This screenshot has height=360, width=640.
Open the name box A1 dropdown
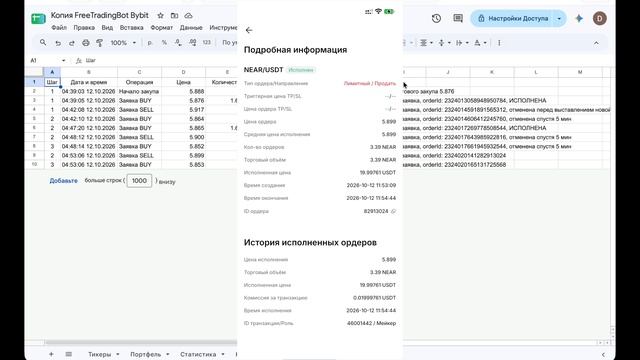[63, 60]
